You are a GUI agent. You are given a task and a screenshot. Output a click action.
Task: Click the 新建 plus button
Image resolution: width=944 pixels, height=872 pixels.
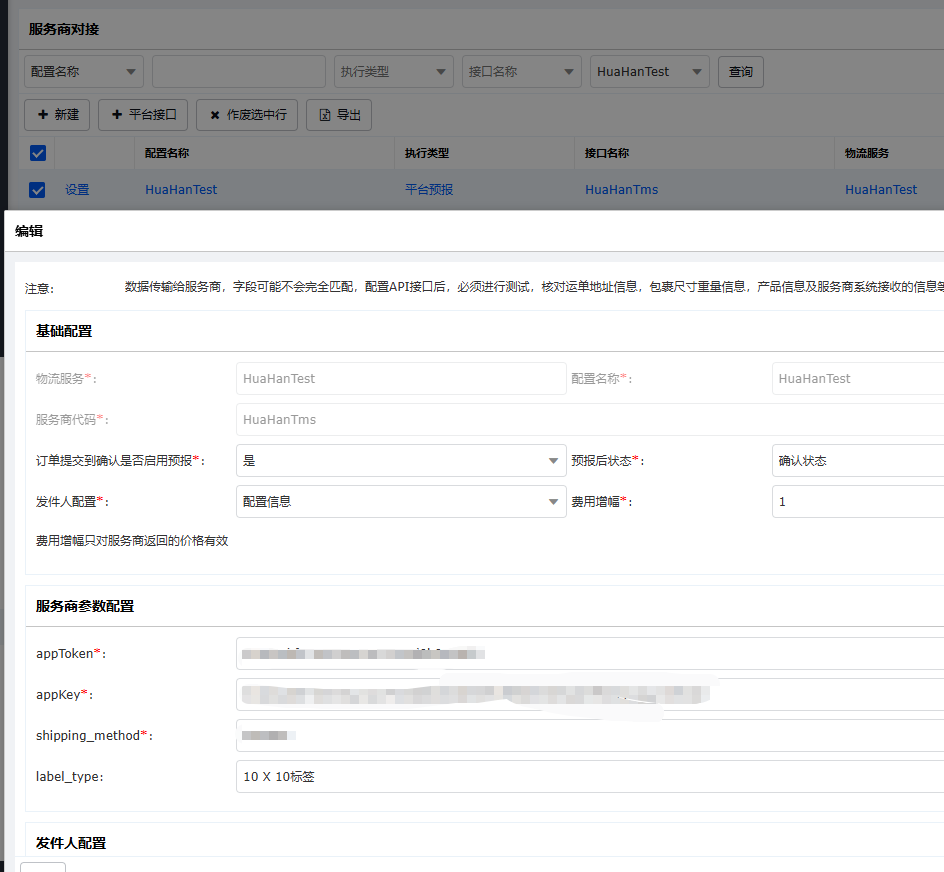coord(57,115)
